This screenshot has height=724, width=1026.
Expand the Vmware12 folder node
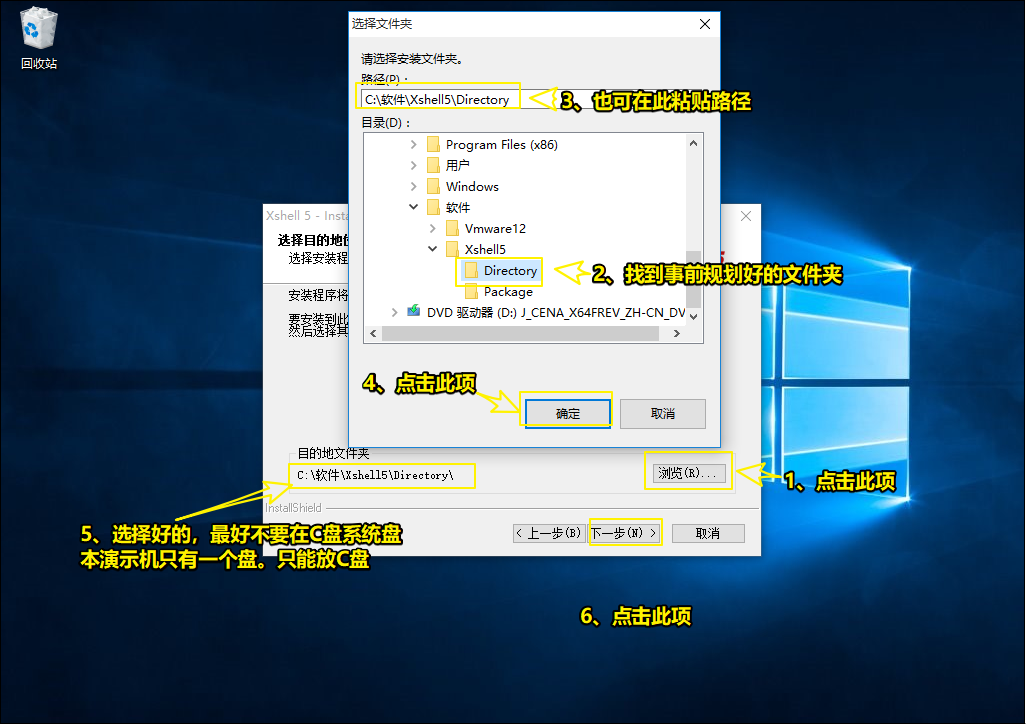pos(433,228)
